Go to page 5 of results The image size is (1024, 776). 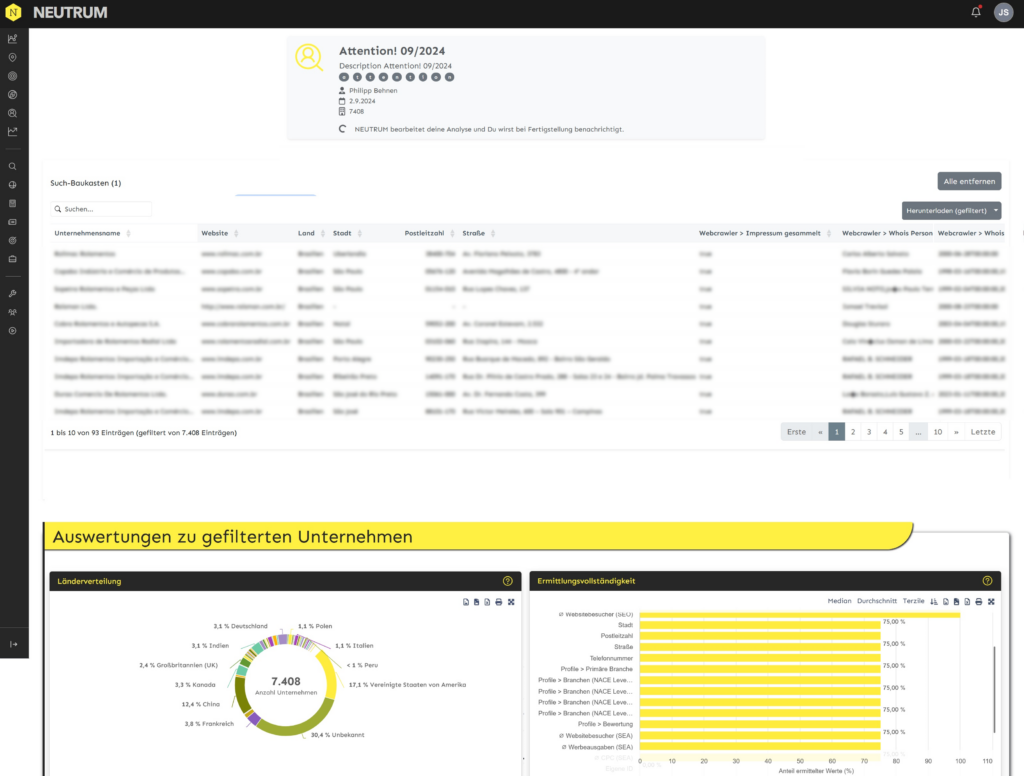[901, 432]
